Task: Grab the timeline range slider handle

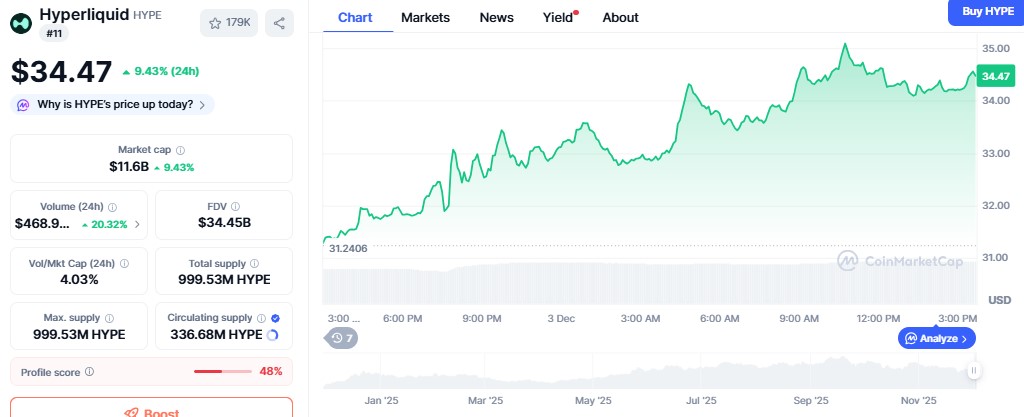Action: pos(974,371)
